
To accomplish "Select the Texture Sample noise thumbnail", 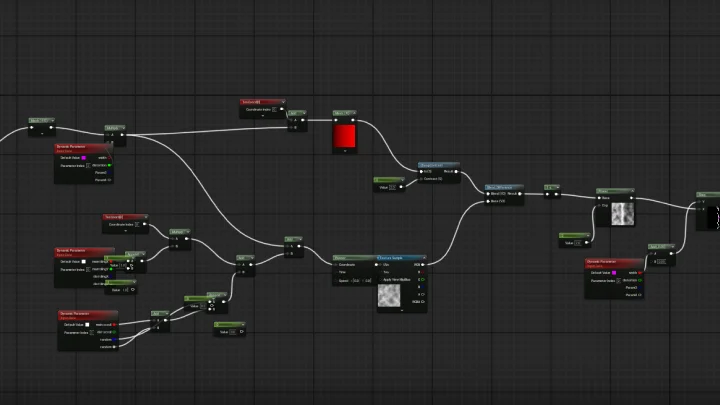I will pyautogui.click(x=389, y=295).
